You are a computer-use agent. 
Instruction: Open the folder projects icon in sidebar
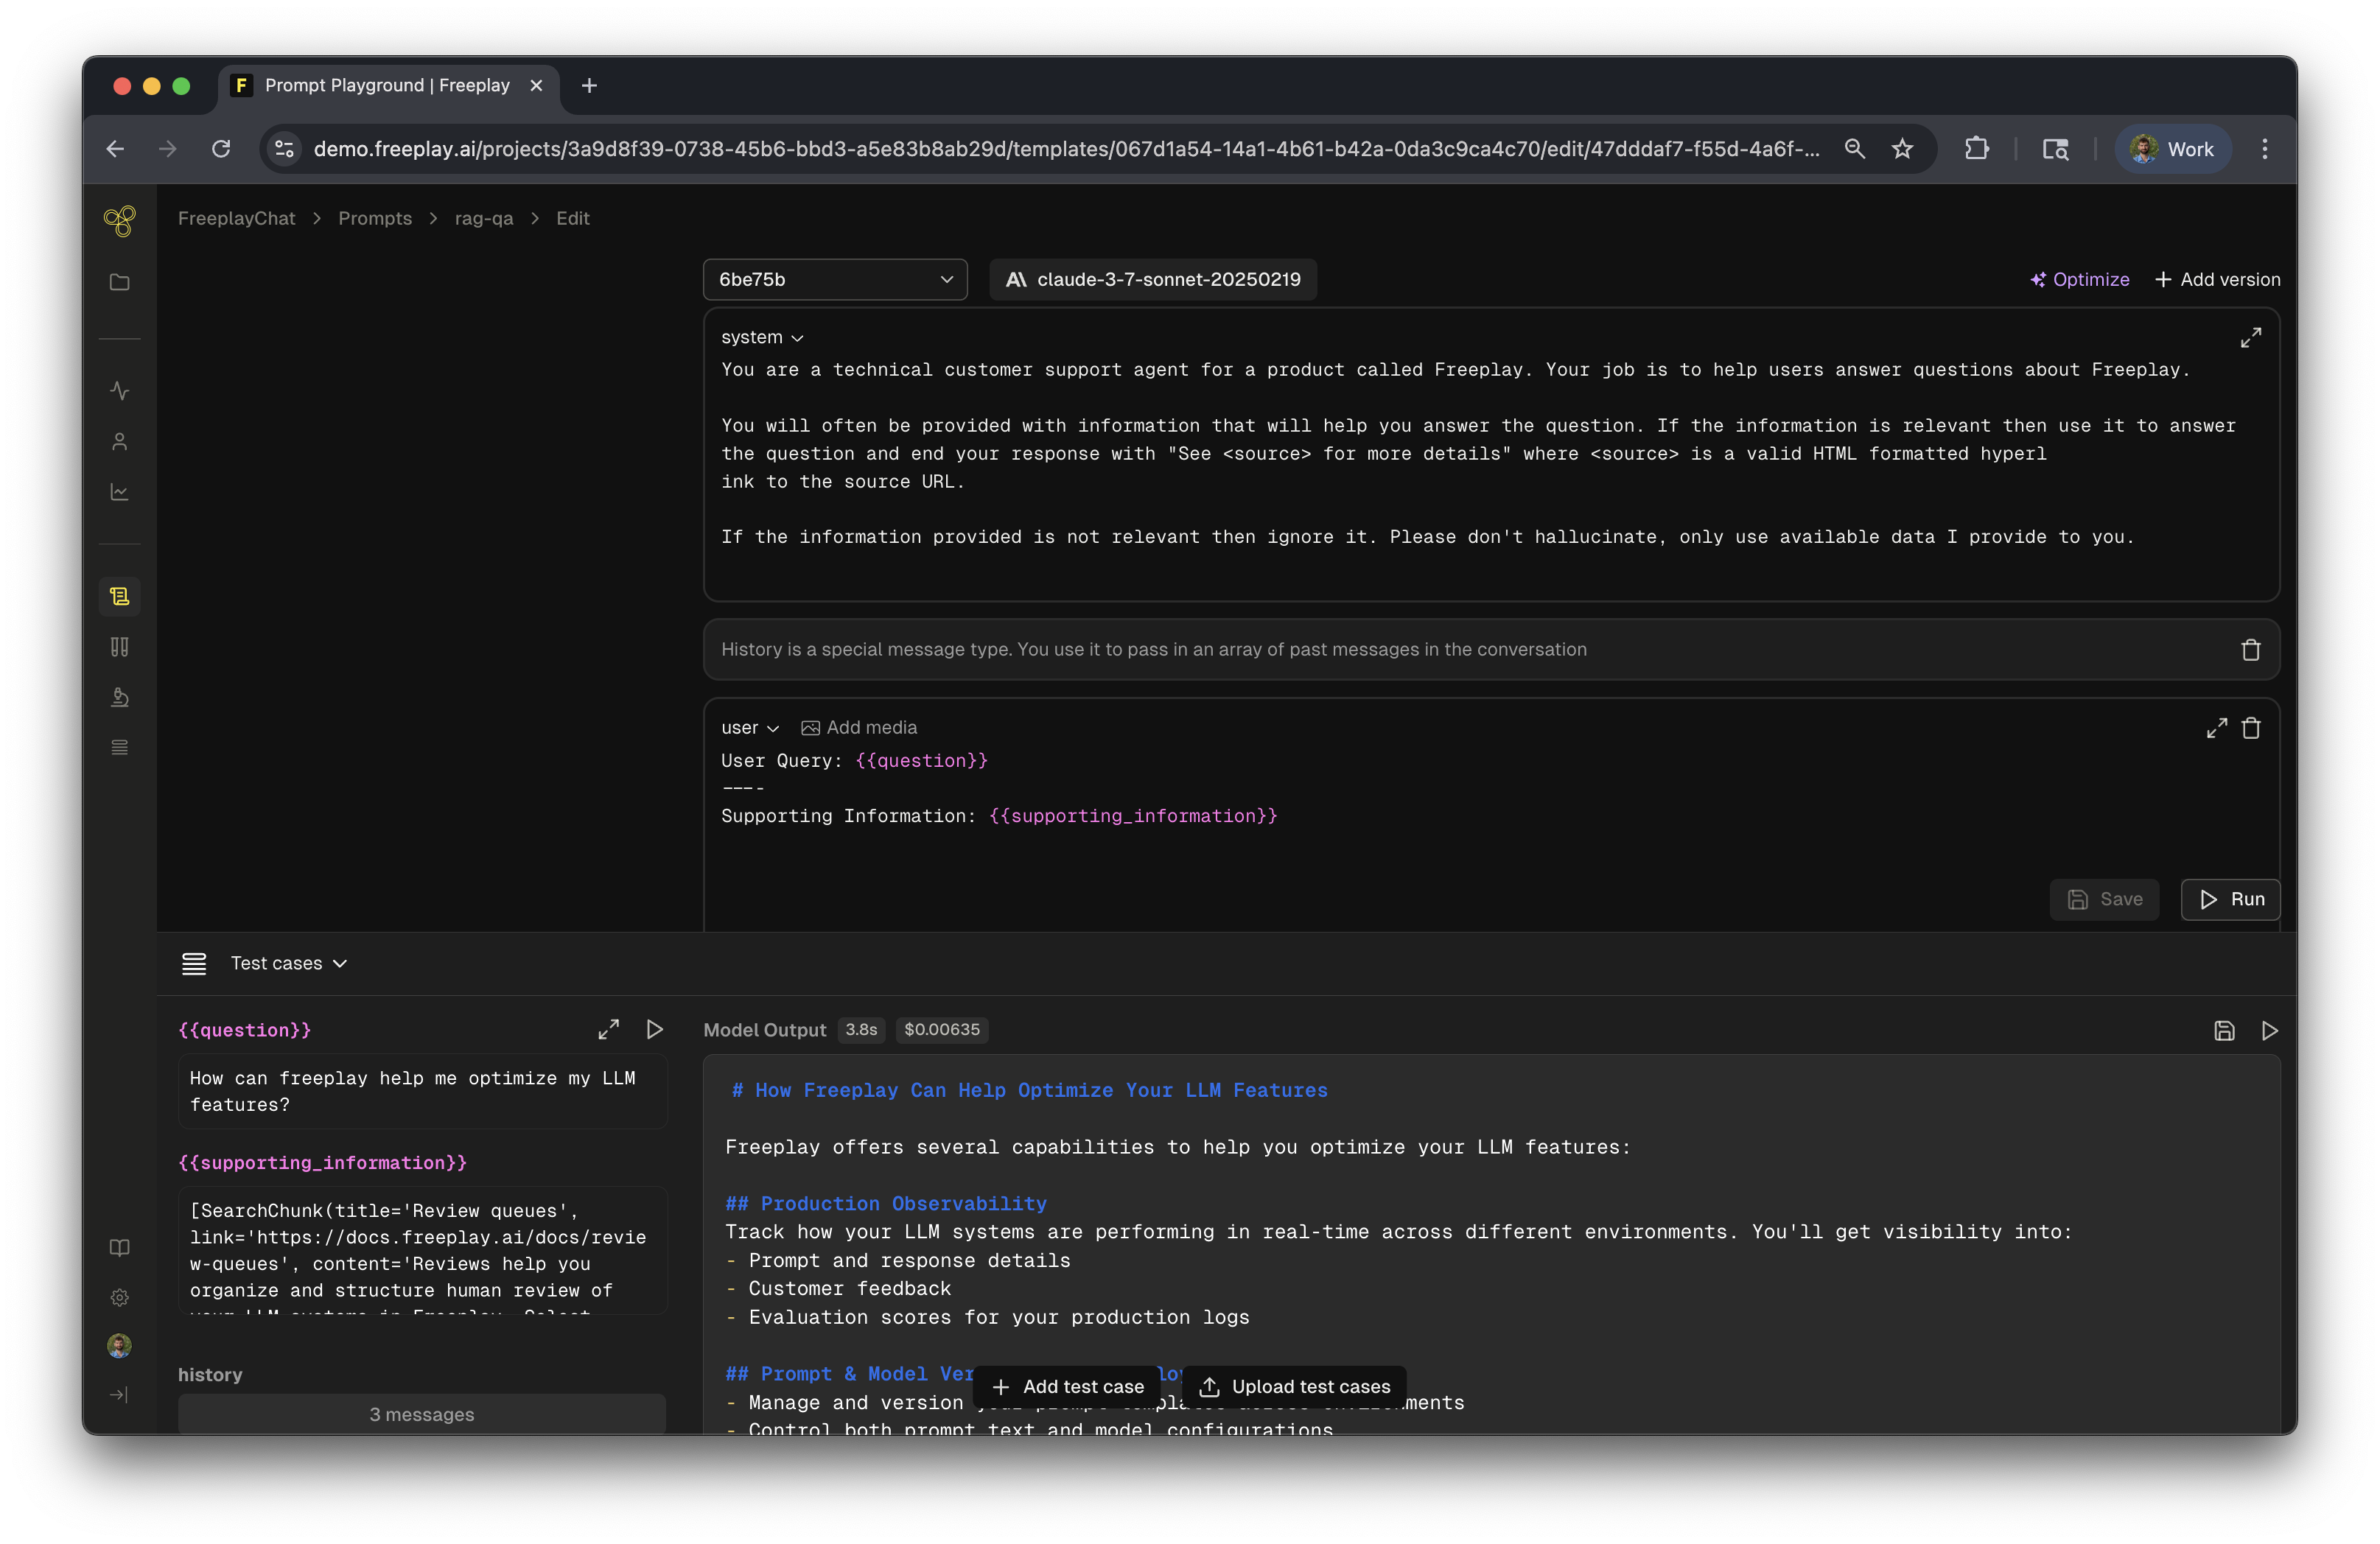click(119, 282)
